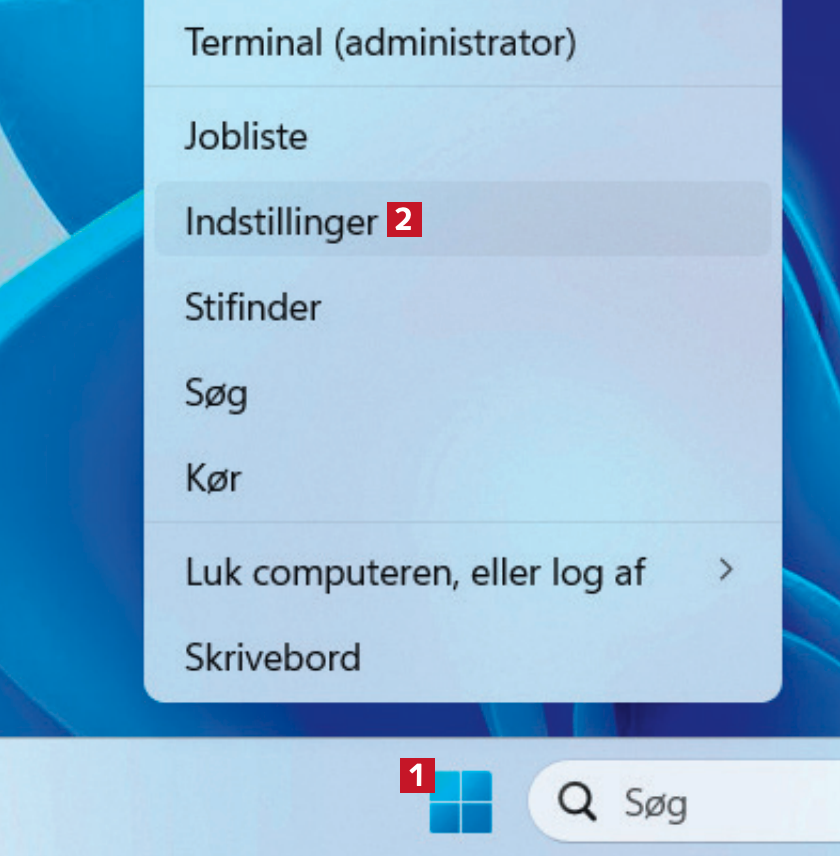This screenshot has height=856, width=840.
Task: Click the word "(administrator)" in Terminal entry
Action: 455,43
